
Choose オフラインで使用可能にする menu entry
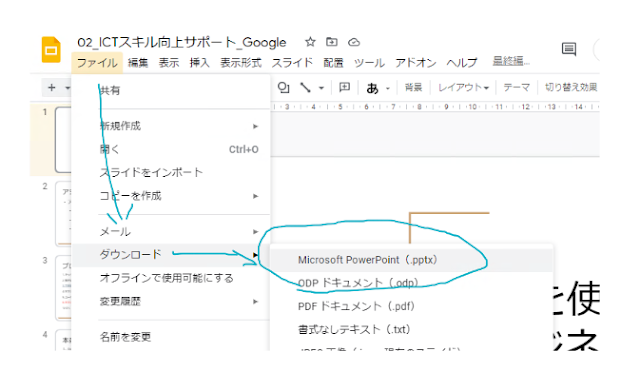click(x=171, y=278)
